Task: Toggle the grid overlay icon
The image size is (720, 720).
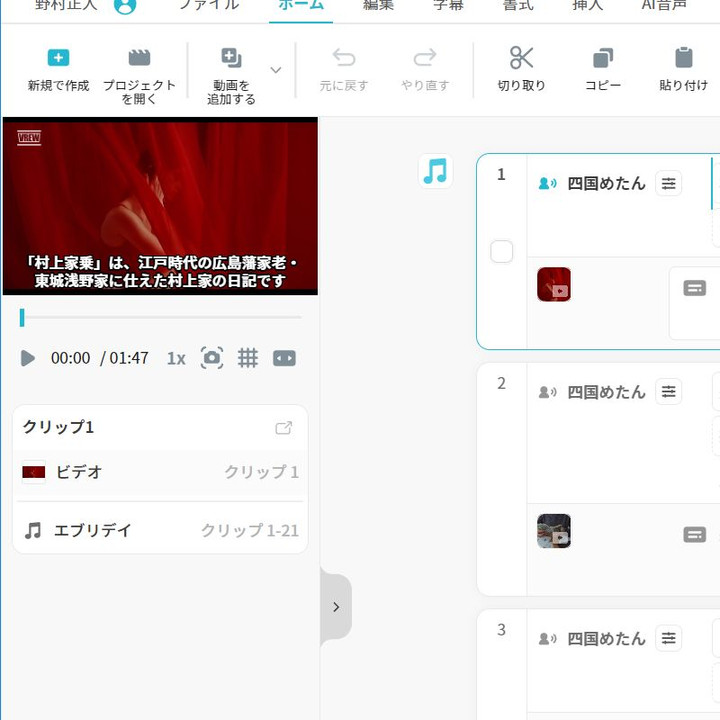Action: (x=248, y=358)
